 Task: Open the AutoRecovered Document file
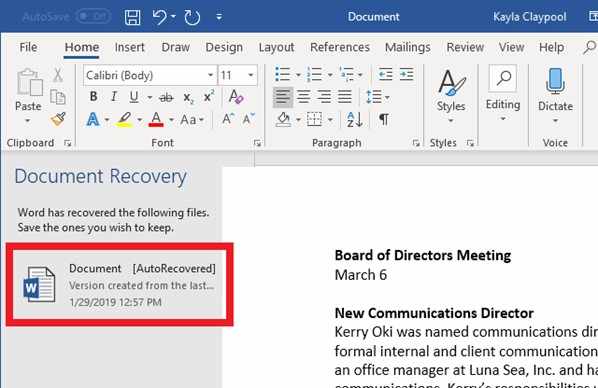point(120,285)
